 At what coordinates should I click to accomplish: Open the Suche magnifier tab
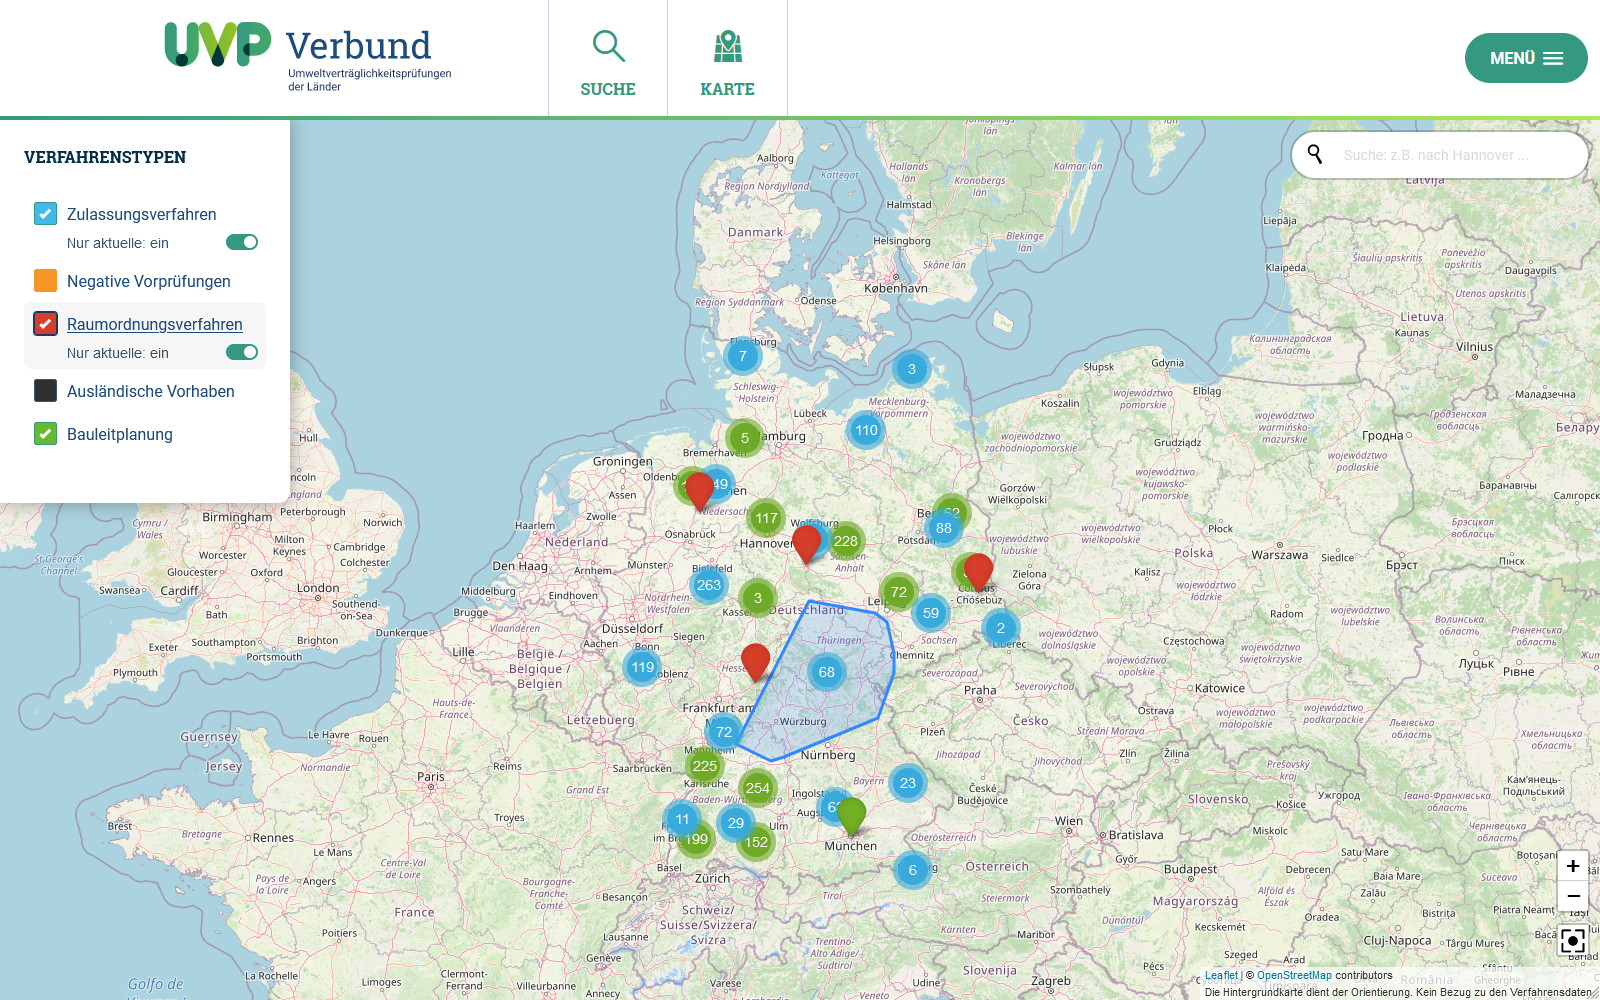click(608, 60)
